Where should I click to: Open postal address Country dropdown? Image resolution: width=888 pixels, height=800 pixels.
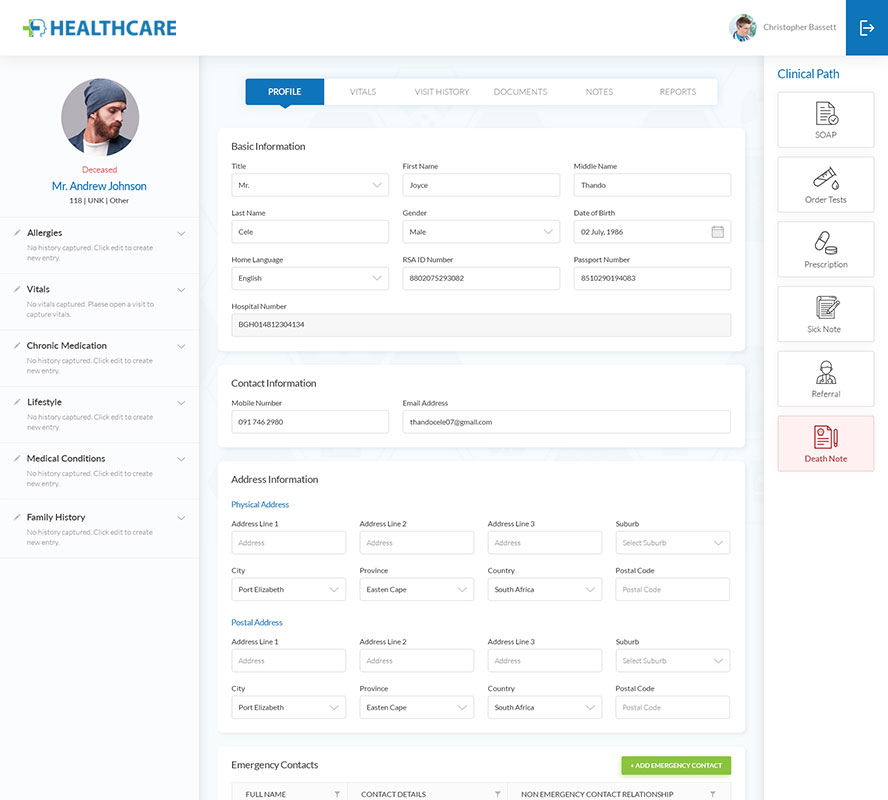click(x=544, y=707)
